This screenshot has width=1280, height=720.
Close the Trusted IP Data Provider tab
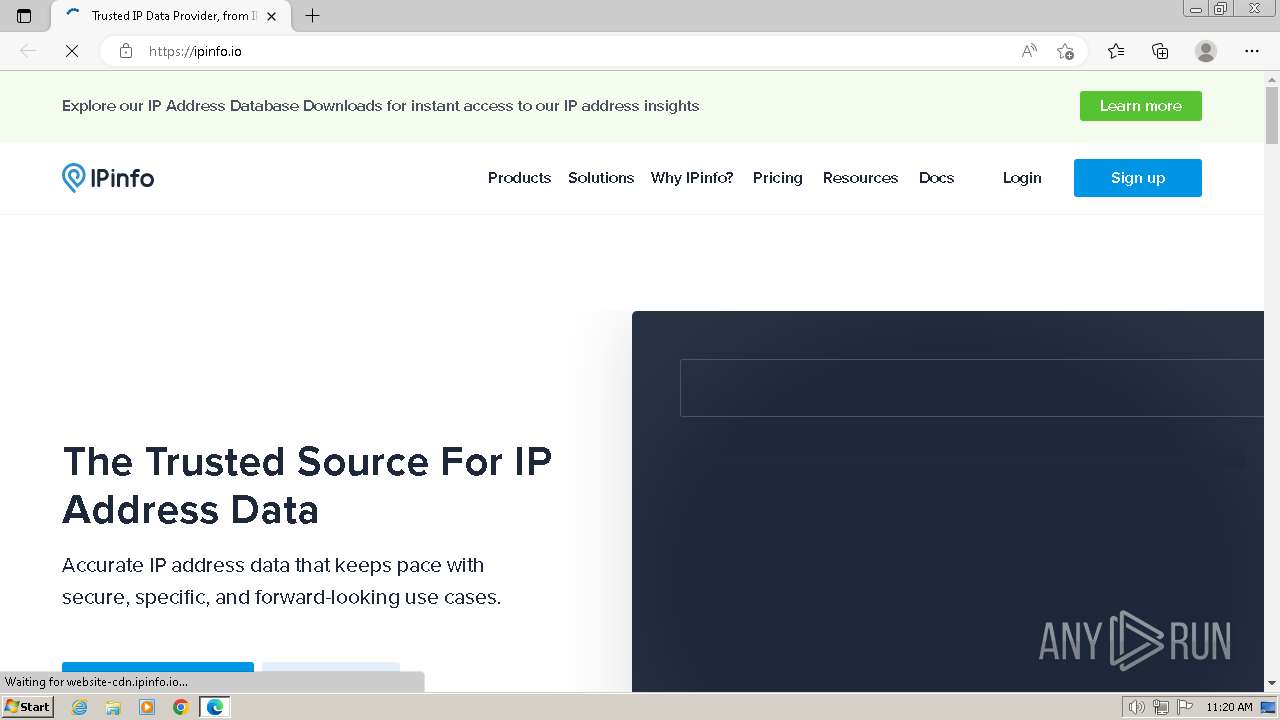(x=271, y=16)
